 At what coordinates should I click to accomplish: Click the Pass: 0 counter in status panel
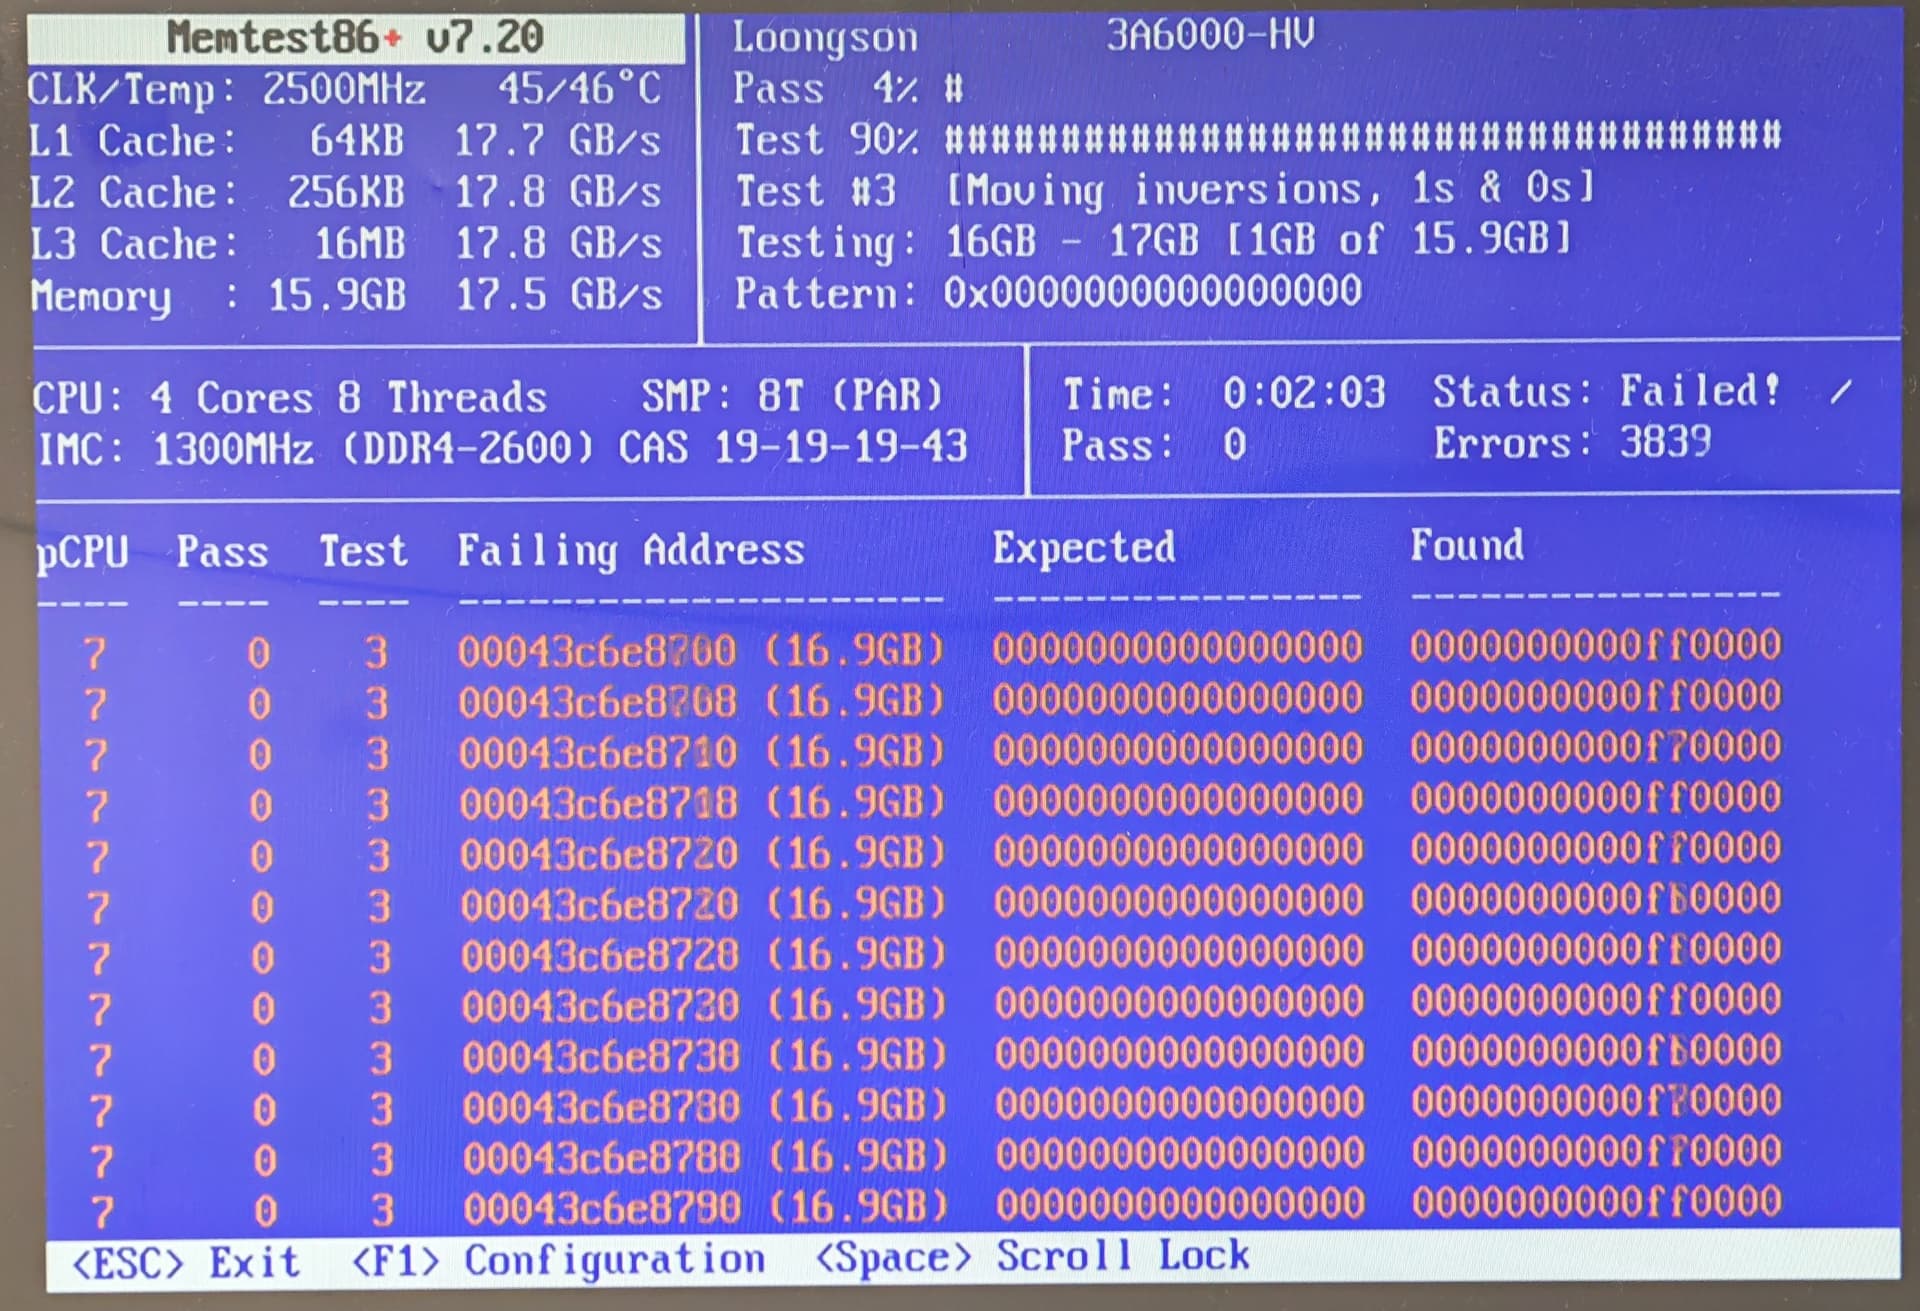(1155, 445)
